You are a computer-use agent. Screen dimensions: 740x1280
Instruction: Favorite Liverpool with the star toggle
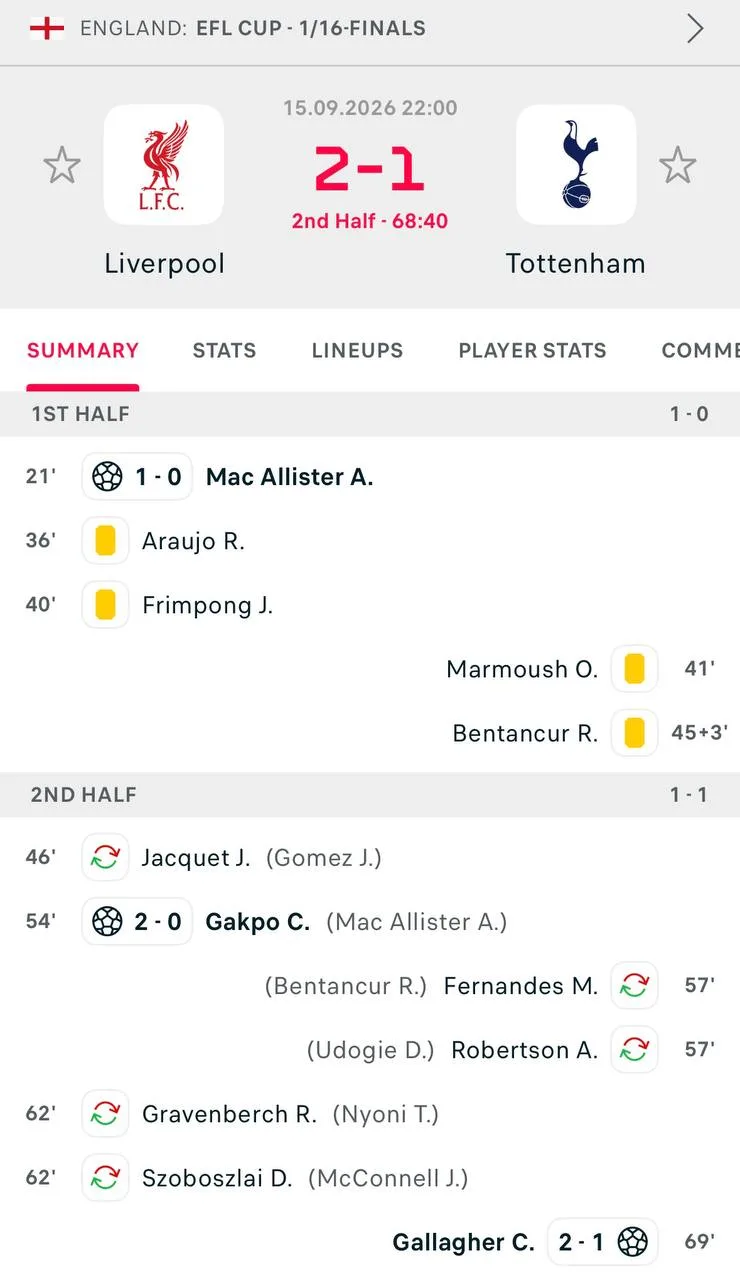coord(62,165)
